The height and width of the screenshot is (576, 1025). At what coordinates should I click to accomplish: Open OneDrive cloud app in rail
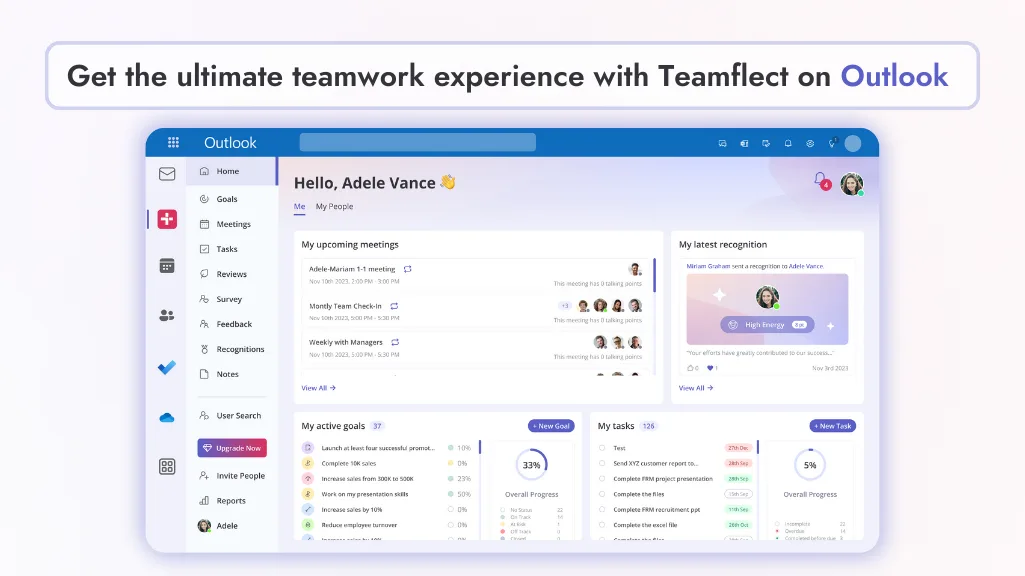167,417
